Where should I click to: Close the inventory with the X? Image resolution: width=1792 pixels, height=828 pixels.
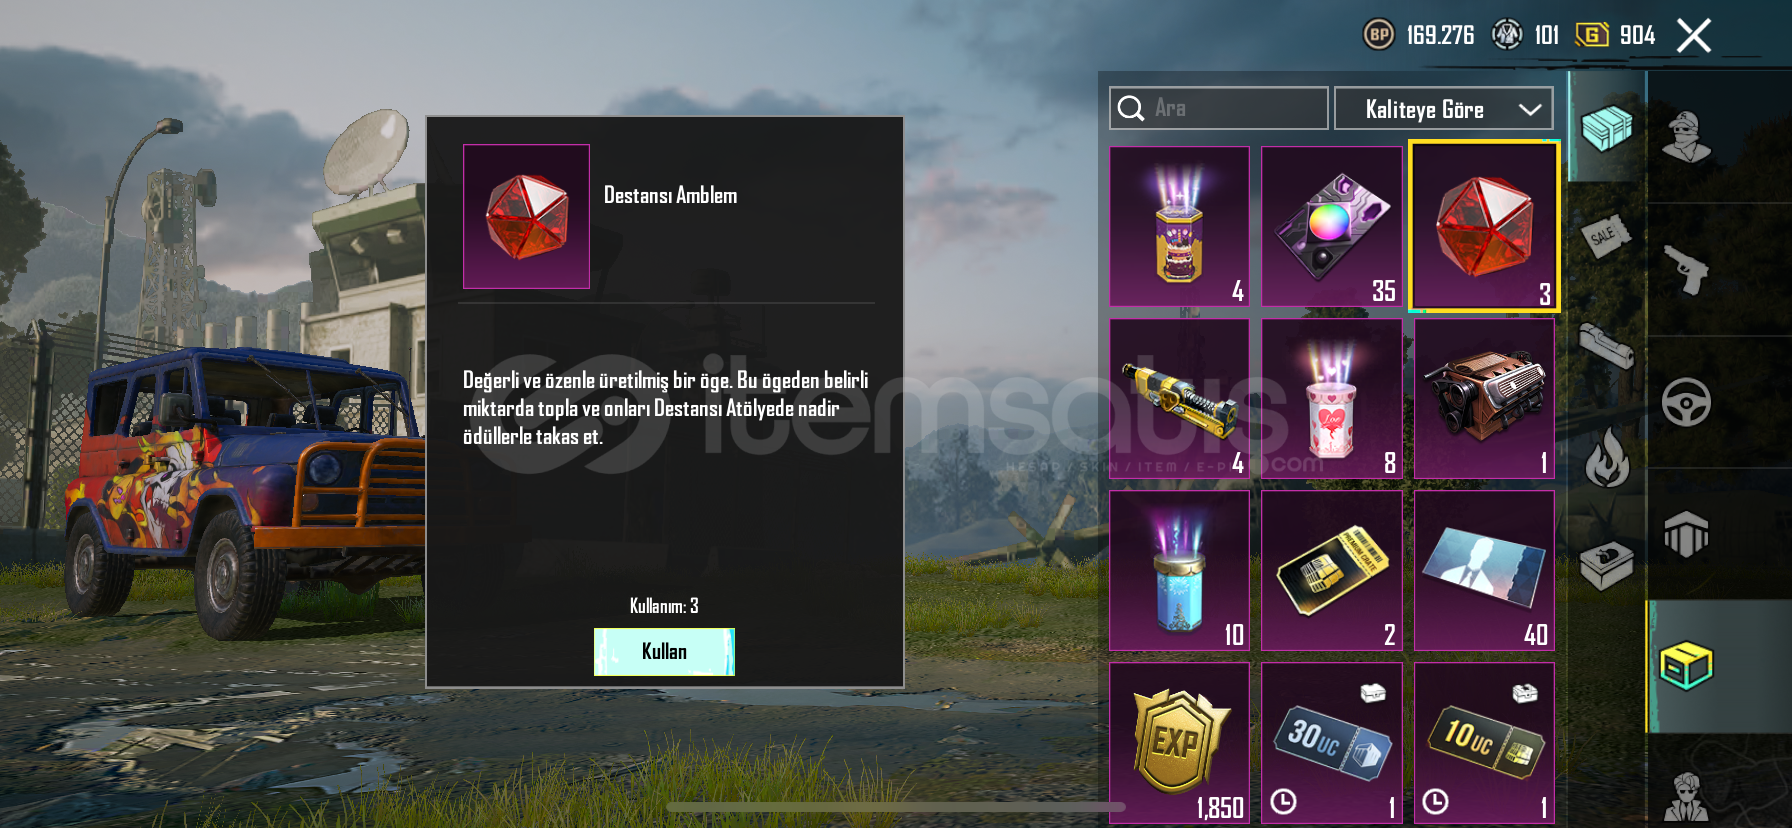pos(1693,35)
